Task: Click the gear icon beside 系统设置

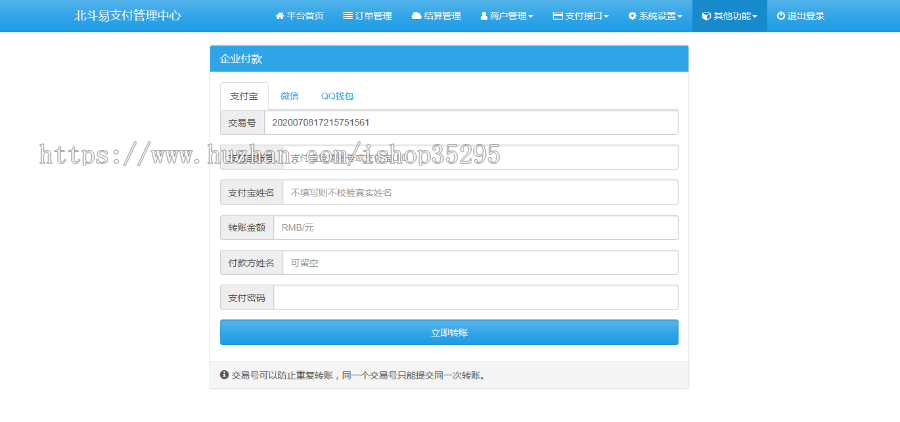Action: click(x=632, y=16)
